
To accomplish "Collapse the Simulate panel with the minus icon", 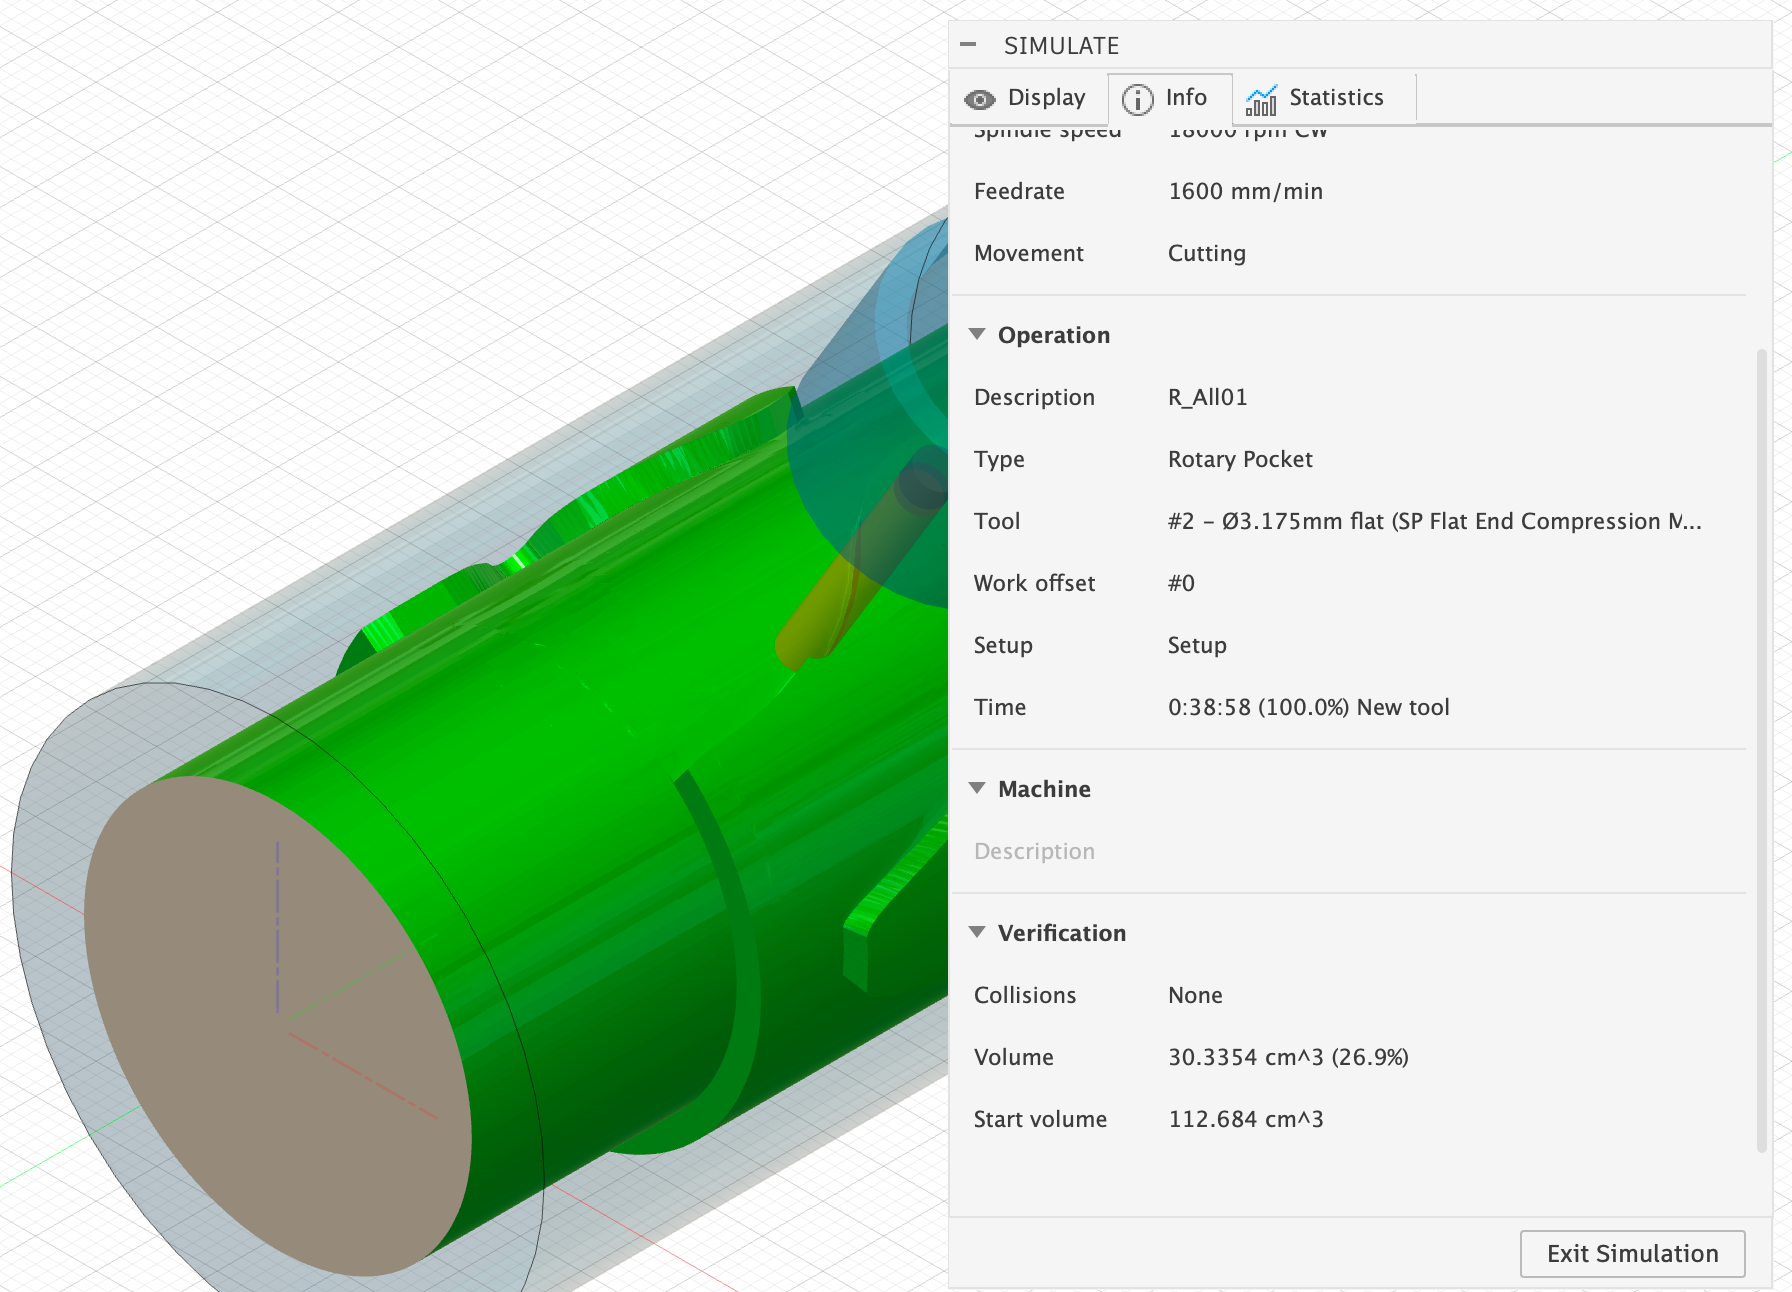I will tap(967, 45).
